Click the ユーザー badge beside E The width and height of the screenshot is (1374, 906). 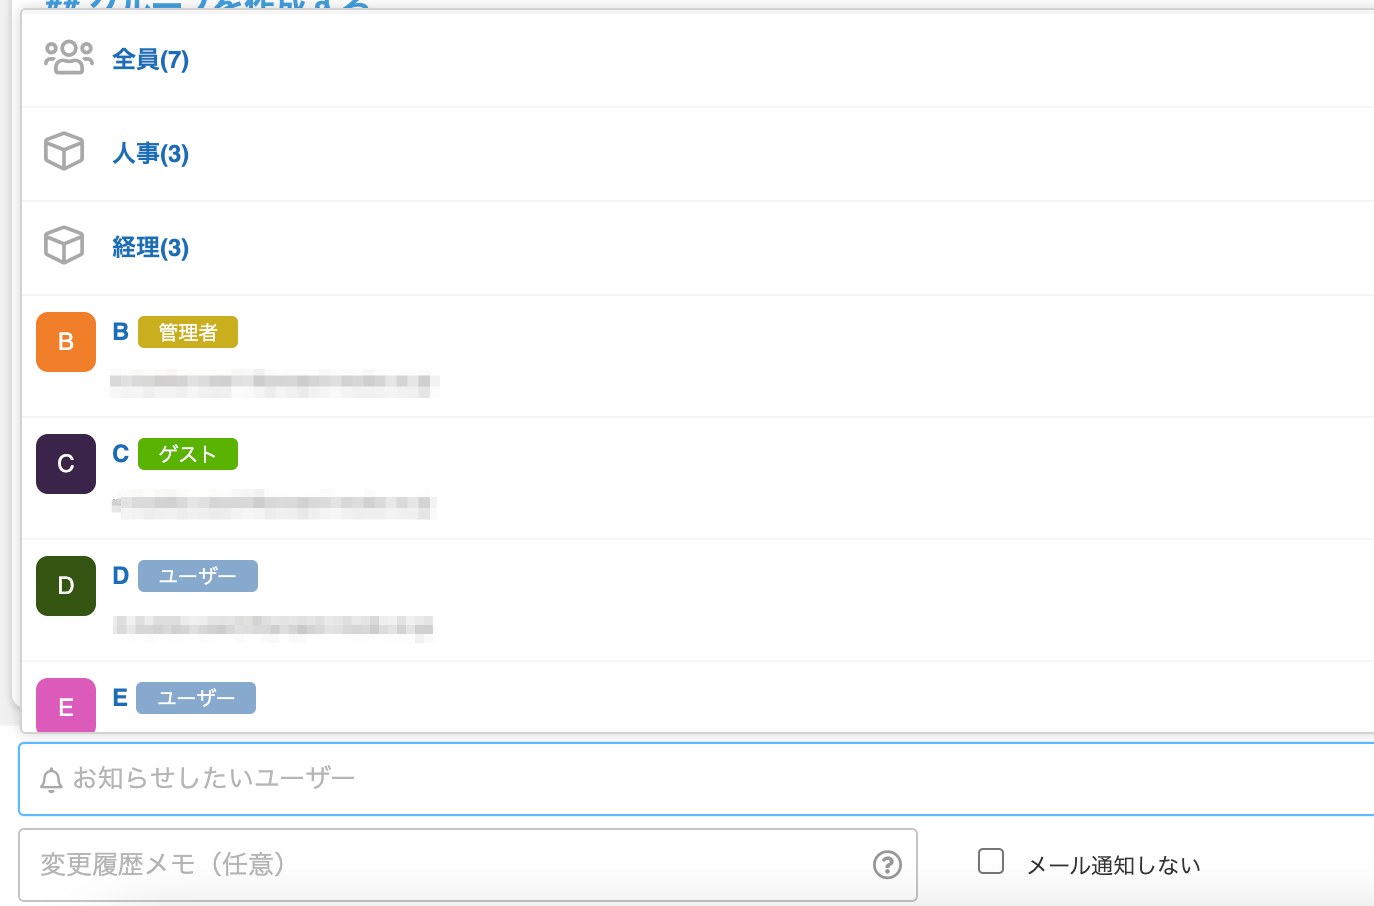[196, 698]
